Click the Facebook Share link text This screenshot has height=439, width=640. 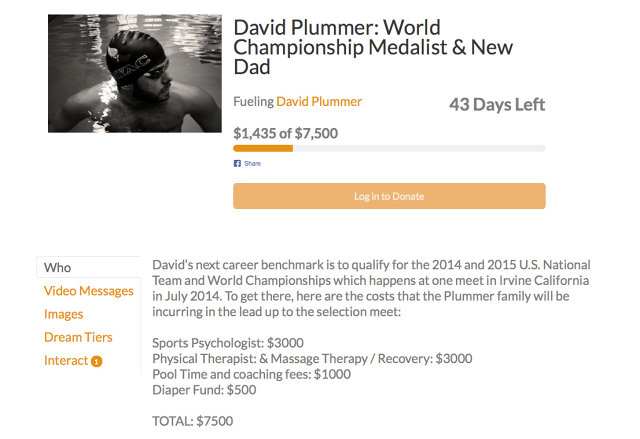click(252, 164)
